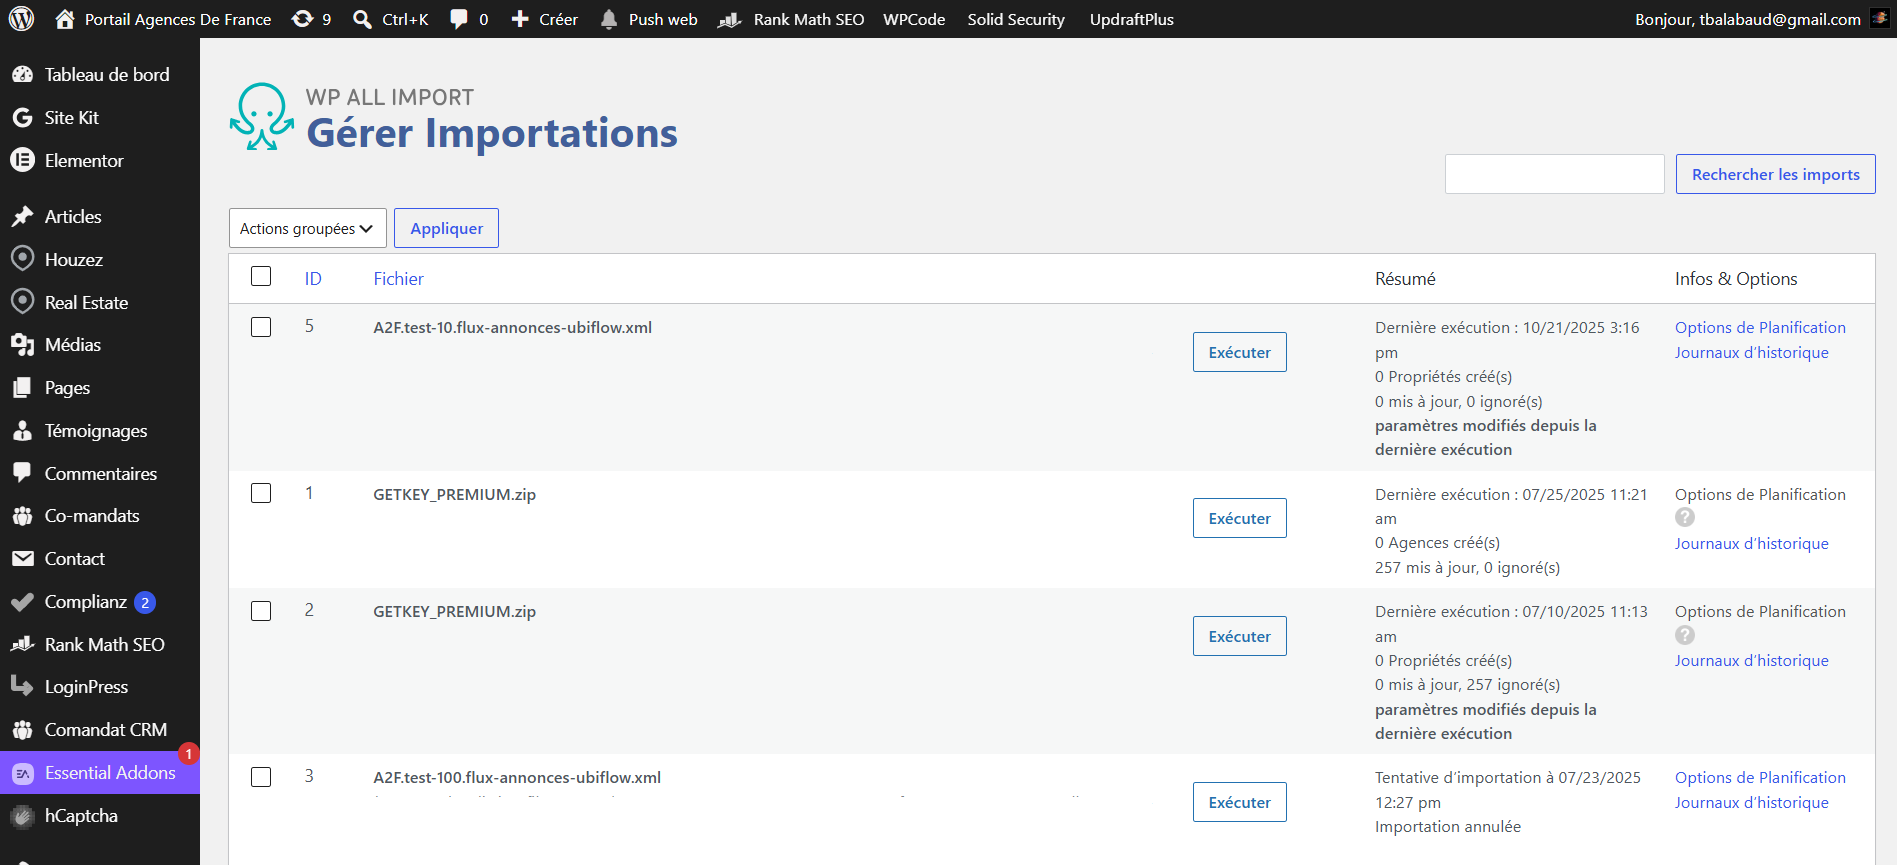Open Rank Math SEO in the sidebar
The image size is (1897, 865).
pos(104,645)
